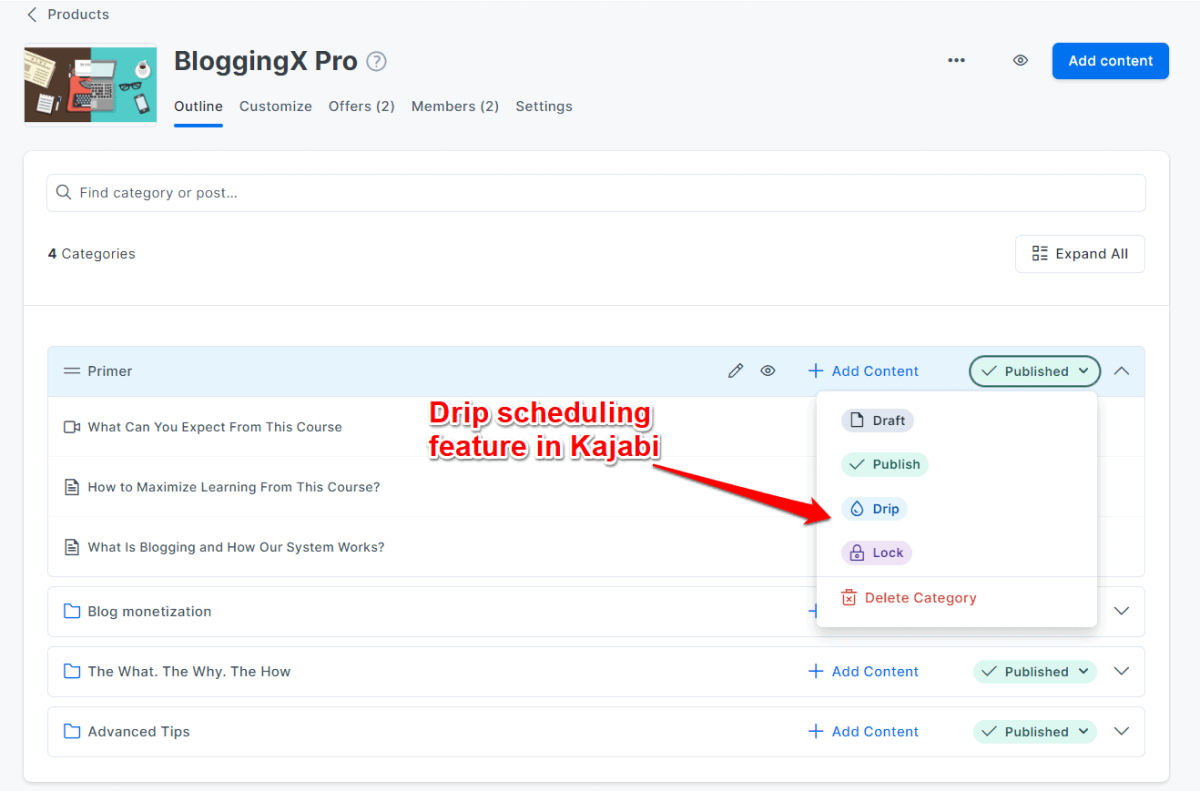The height and width of the screenshot is (791, 1200).
Task: Click Delete Category
Action: click(908, 598)
